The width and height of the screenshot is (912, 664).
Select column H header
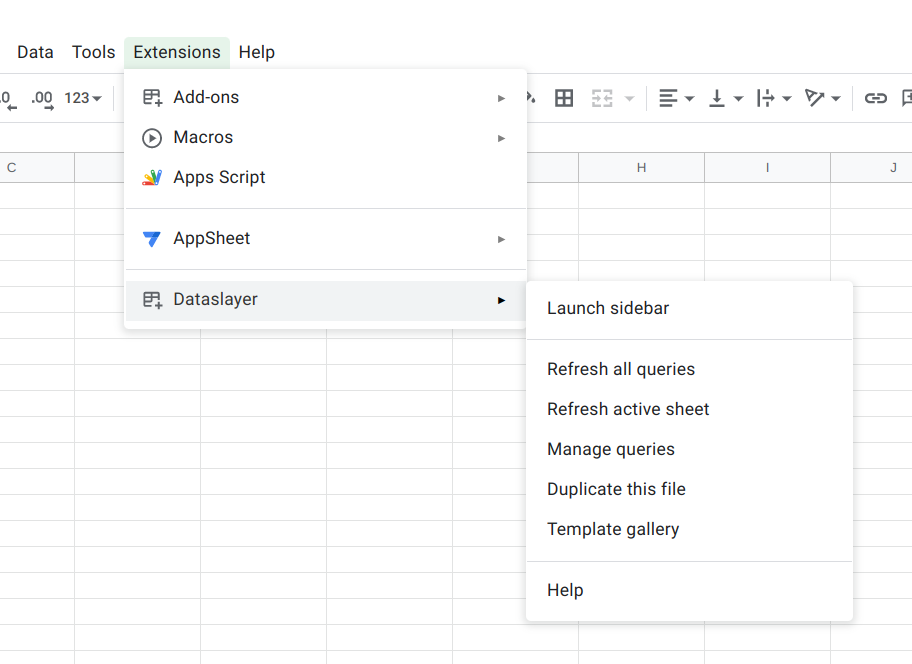pos(642,167)
